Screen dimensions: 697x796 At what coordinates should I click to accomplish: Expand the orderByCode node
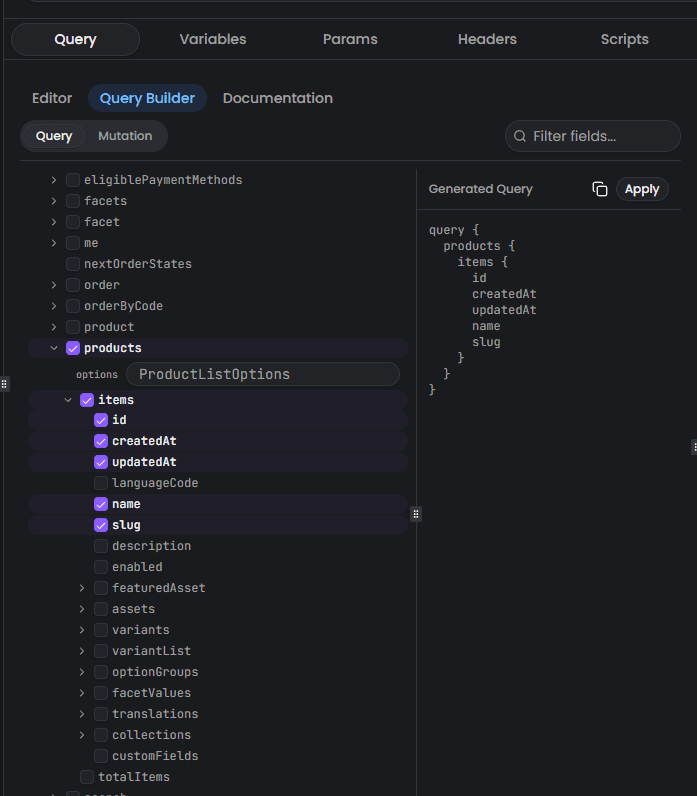54,306
